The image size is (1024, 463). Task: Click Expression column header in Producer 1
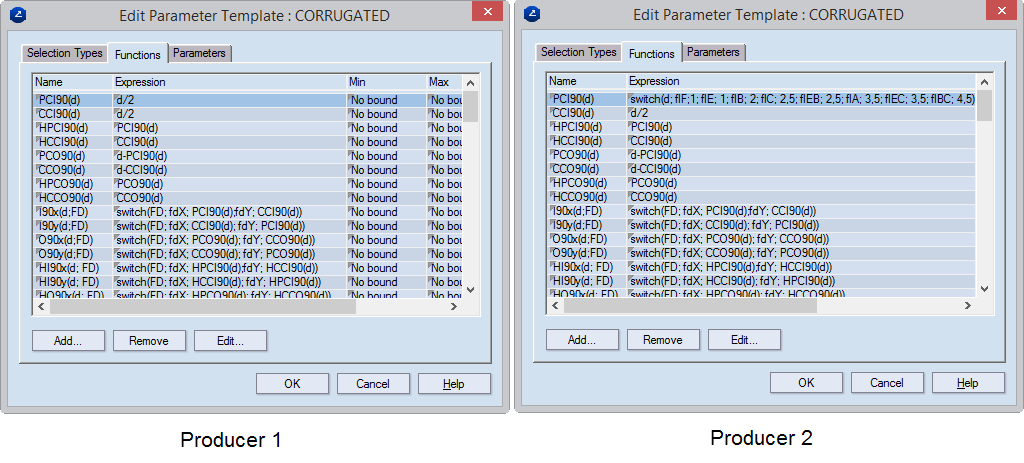[x=227, y=82]
